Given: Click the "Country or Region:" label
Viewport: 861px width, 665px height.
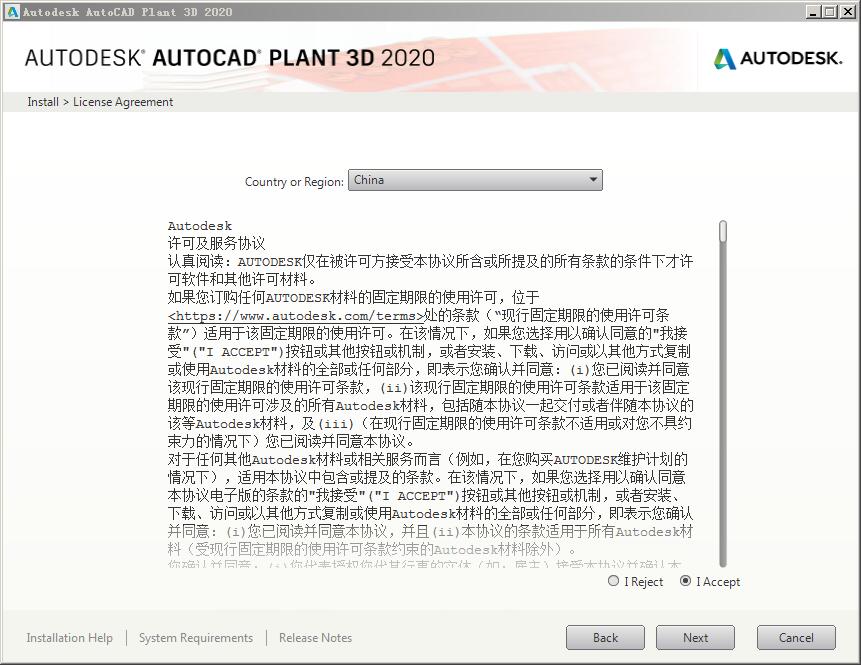Looking at the screenshot, I should [x=294, y=182].
